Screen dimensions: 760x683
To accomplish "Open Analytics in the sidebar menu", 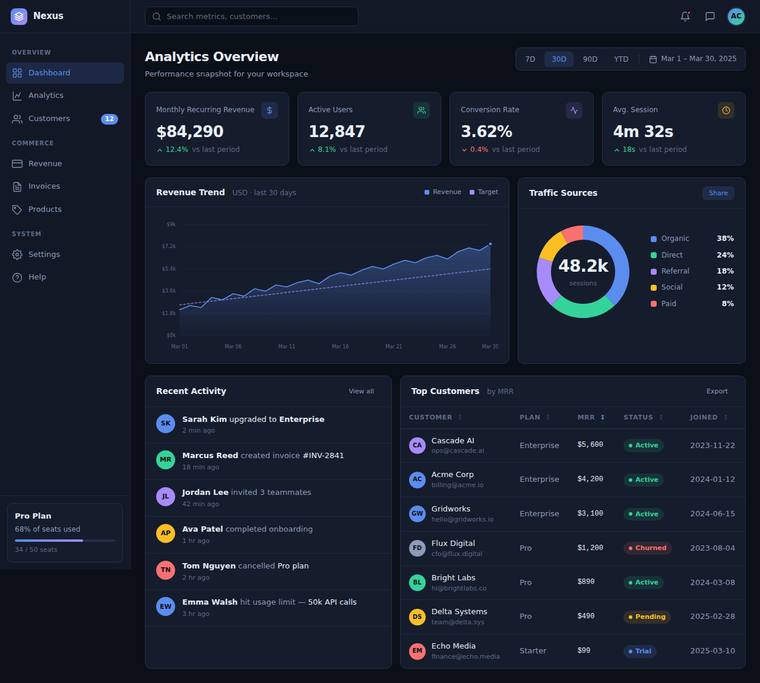I will click(x=65, y=95).
